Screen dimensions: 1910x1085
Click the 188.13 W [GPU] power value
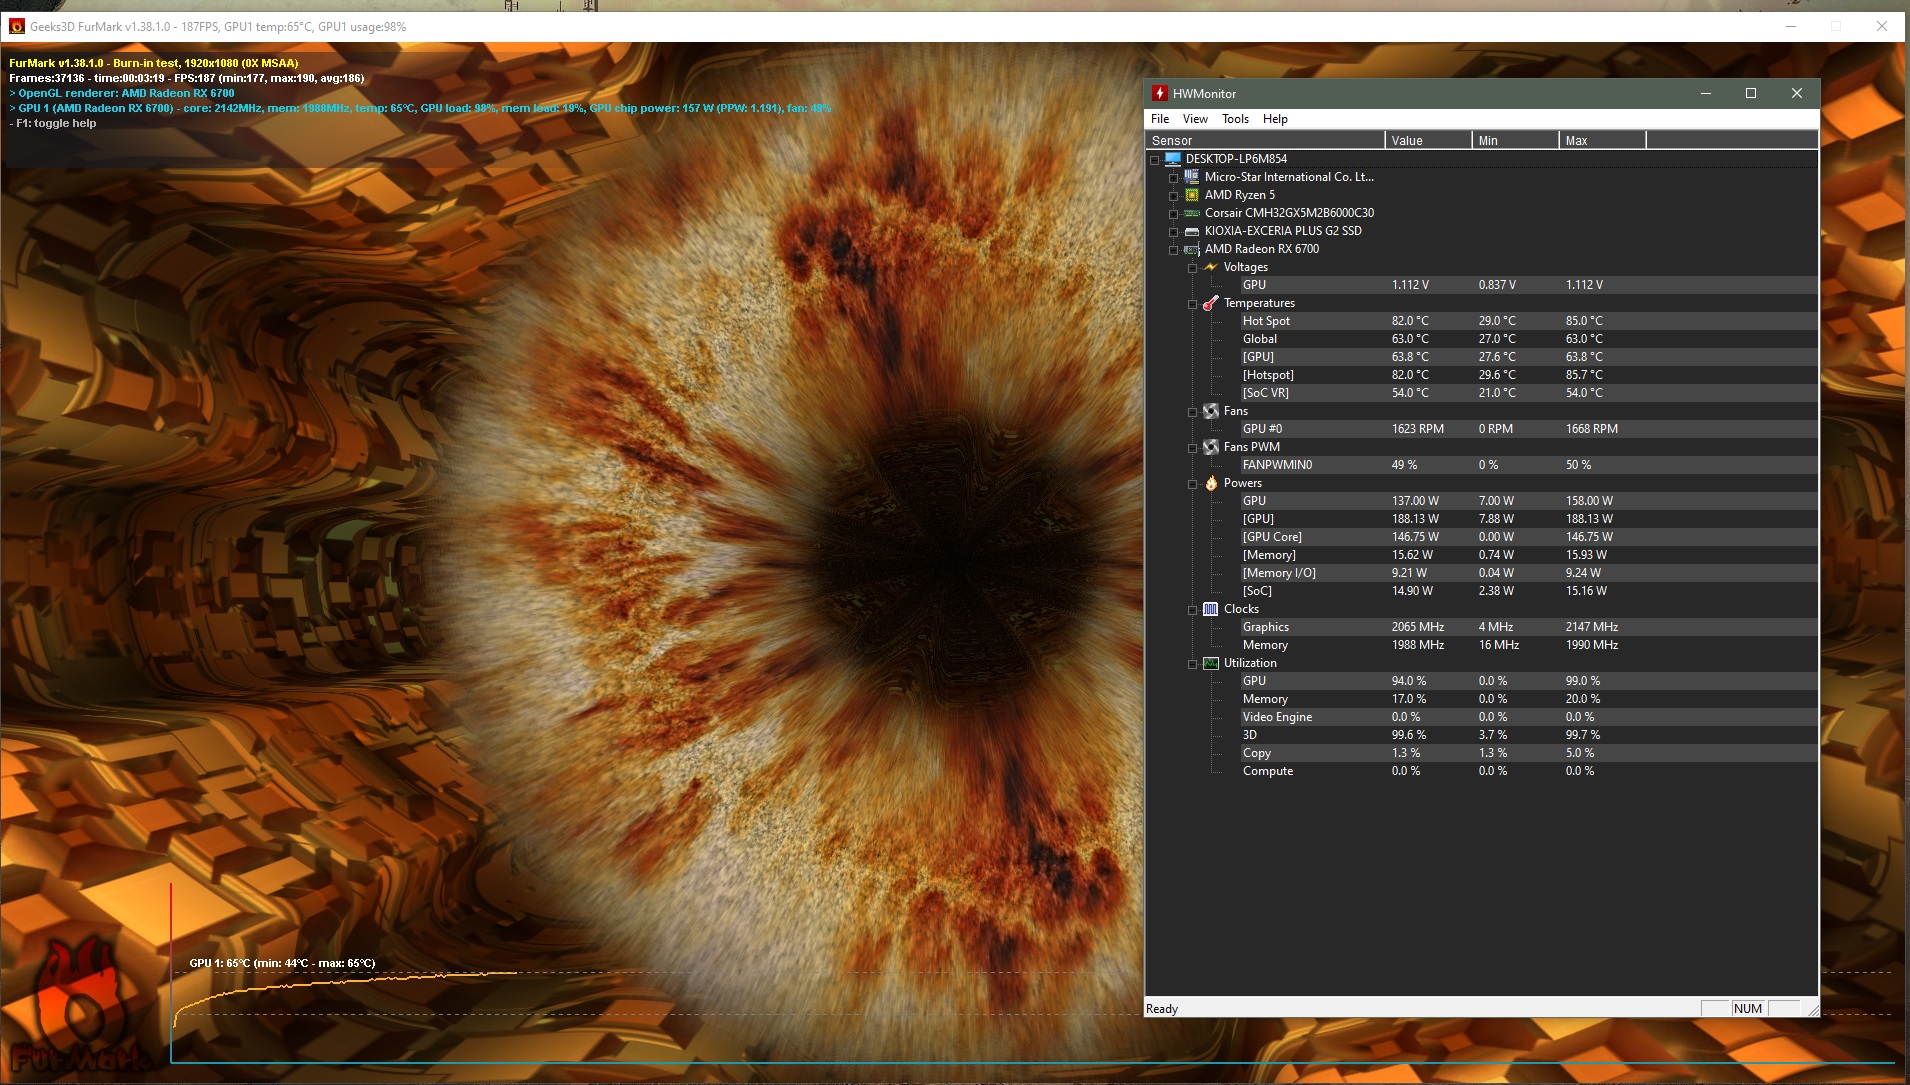pos(1415,519)
